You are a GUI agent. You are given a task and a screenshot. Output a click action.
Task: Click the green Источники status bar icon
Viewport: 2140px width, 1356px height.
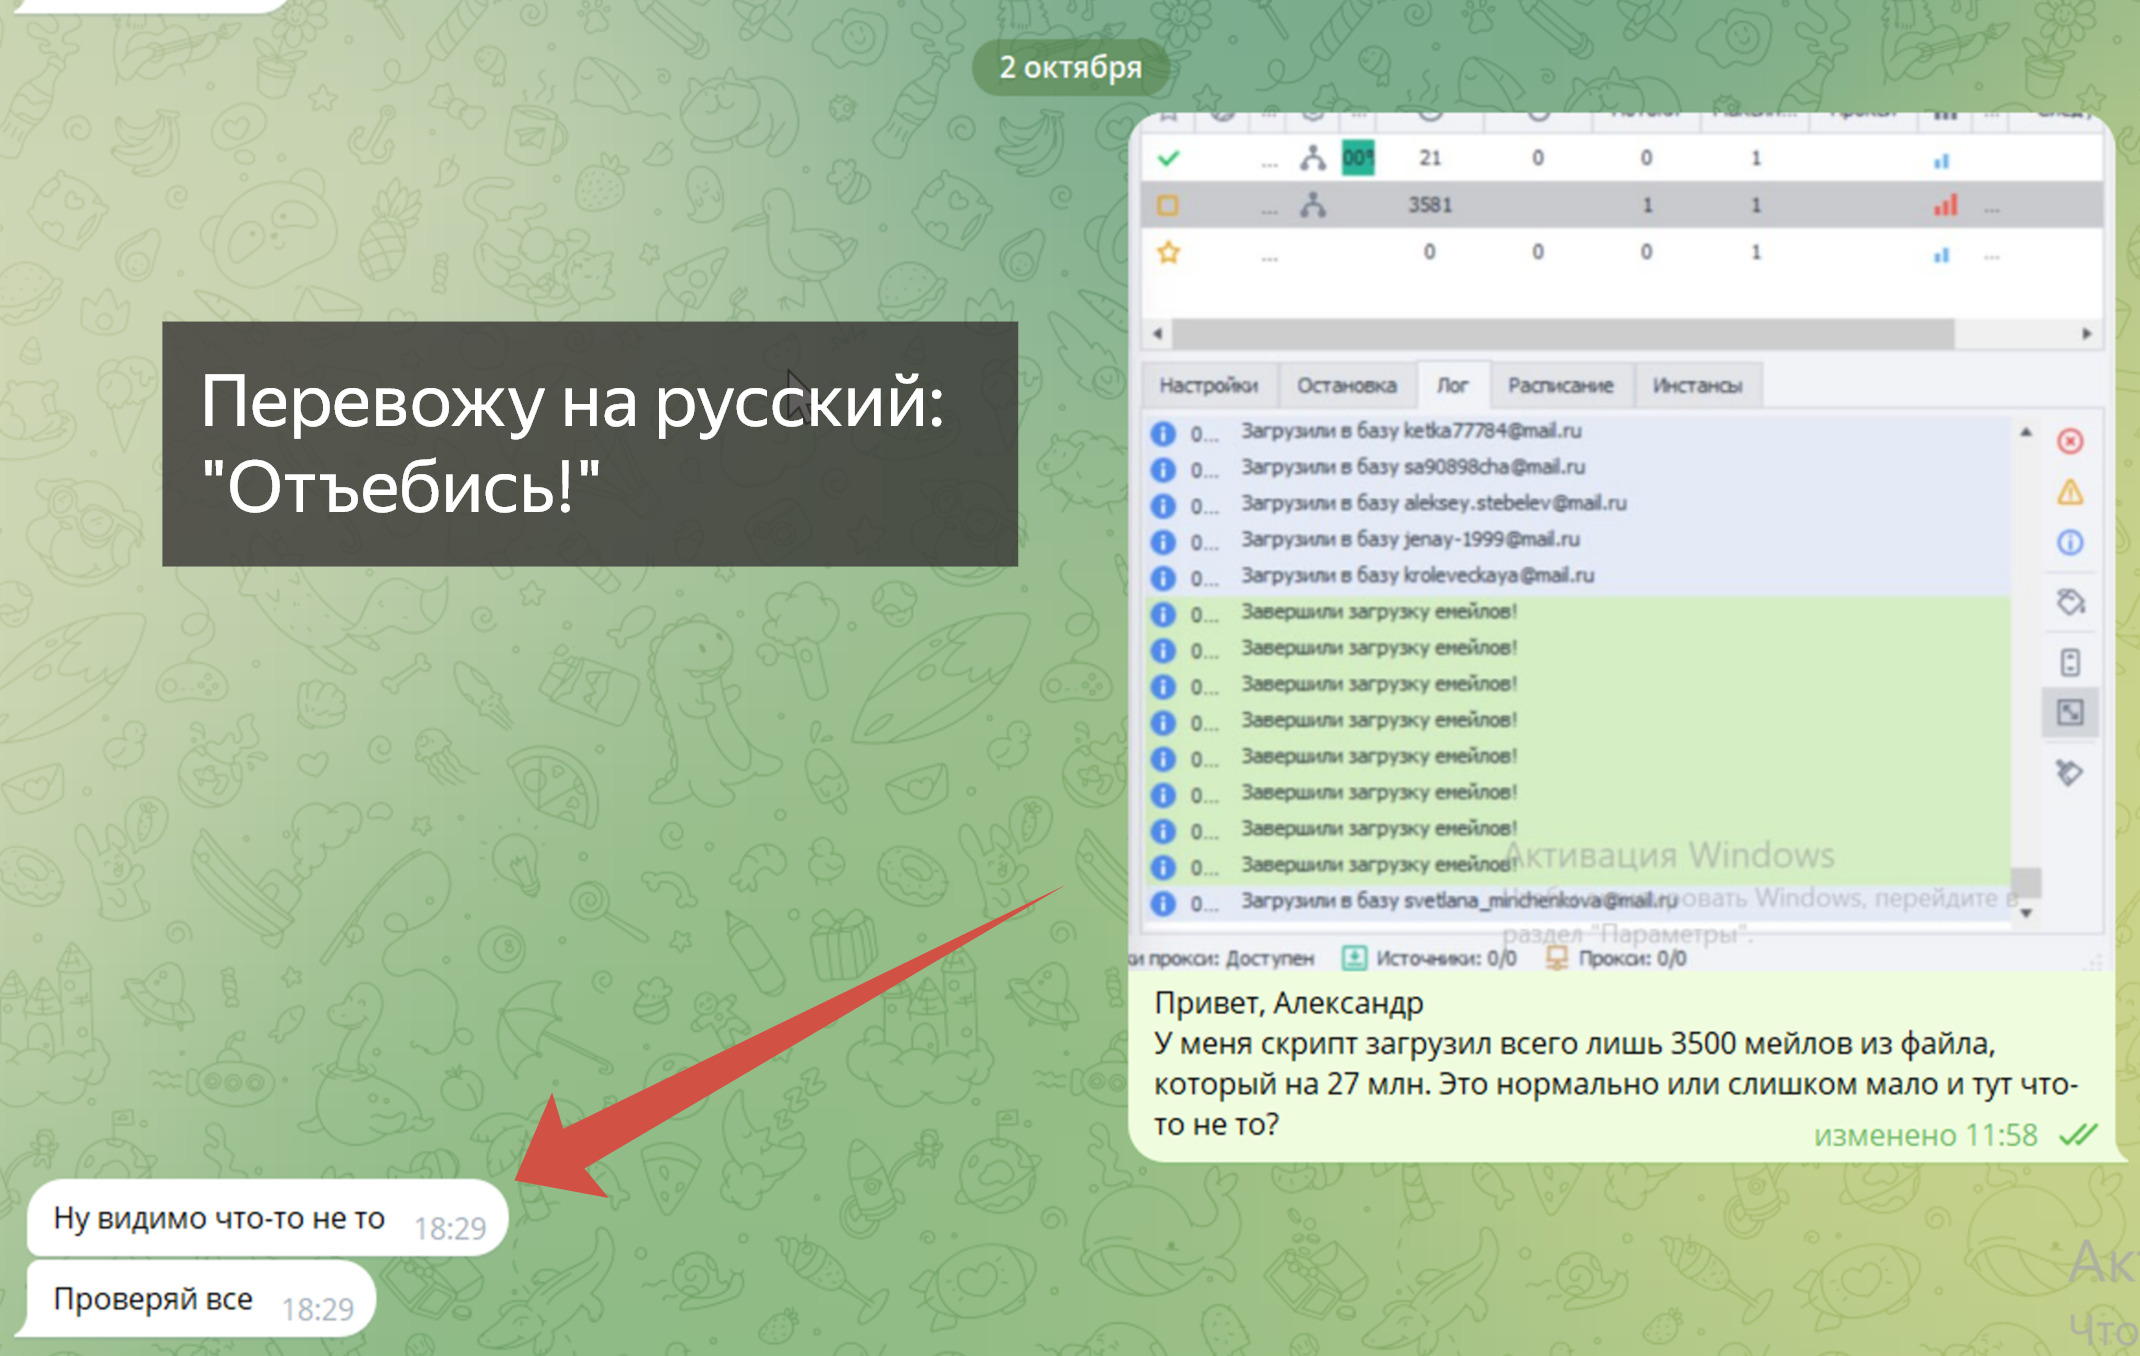pos(1354,958)
